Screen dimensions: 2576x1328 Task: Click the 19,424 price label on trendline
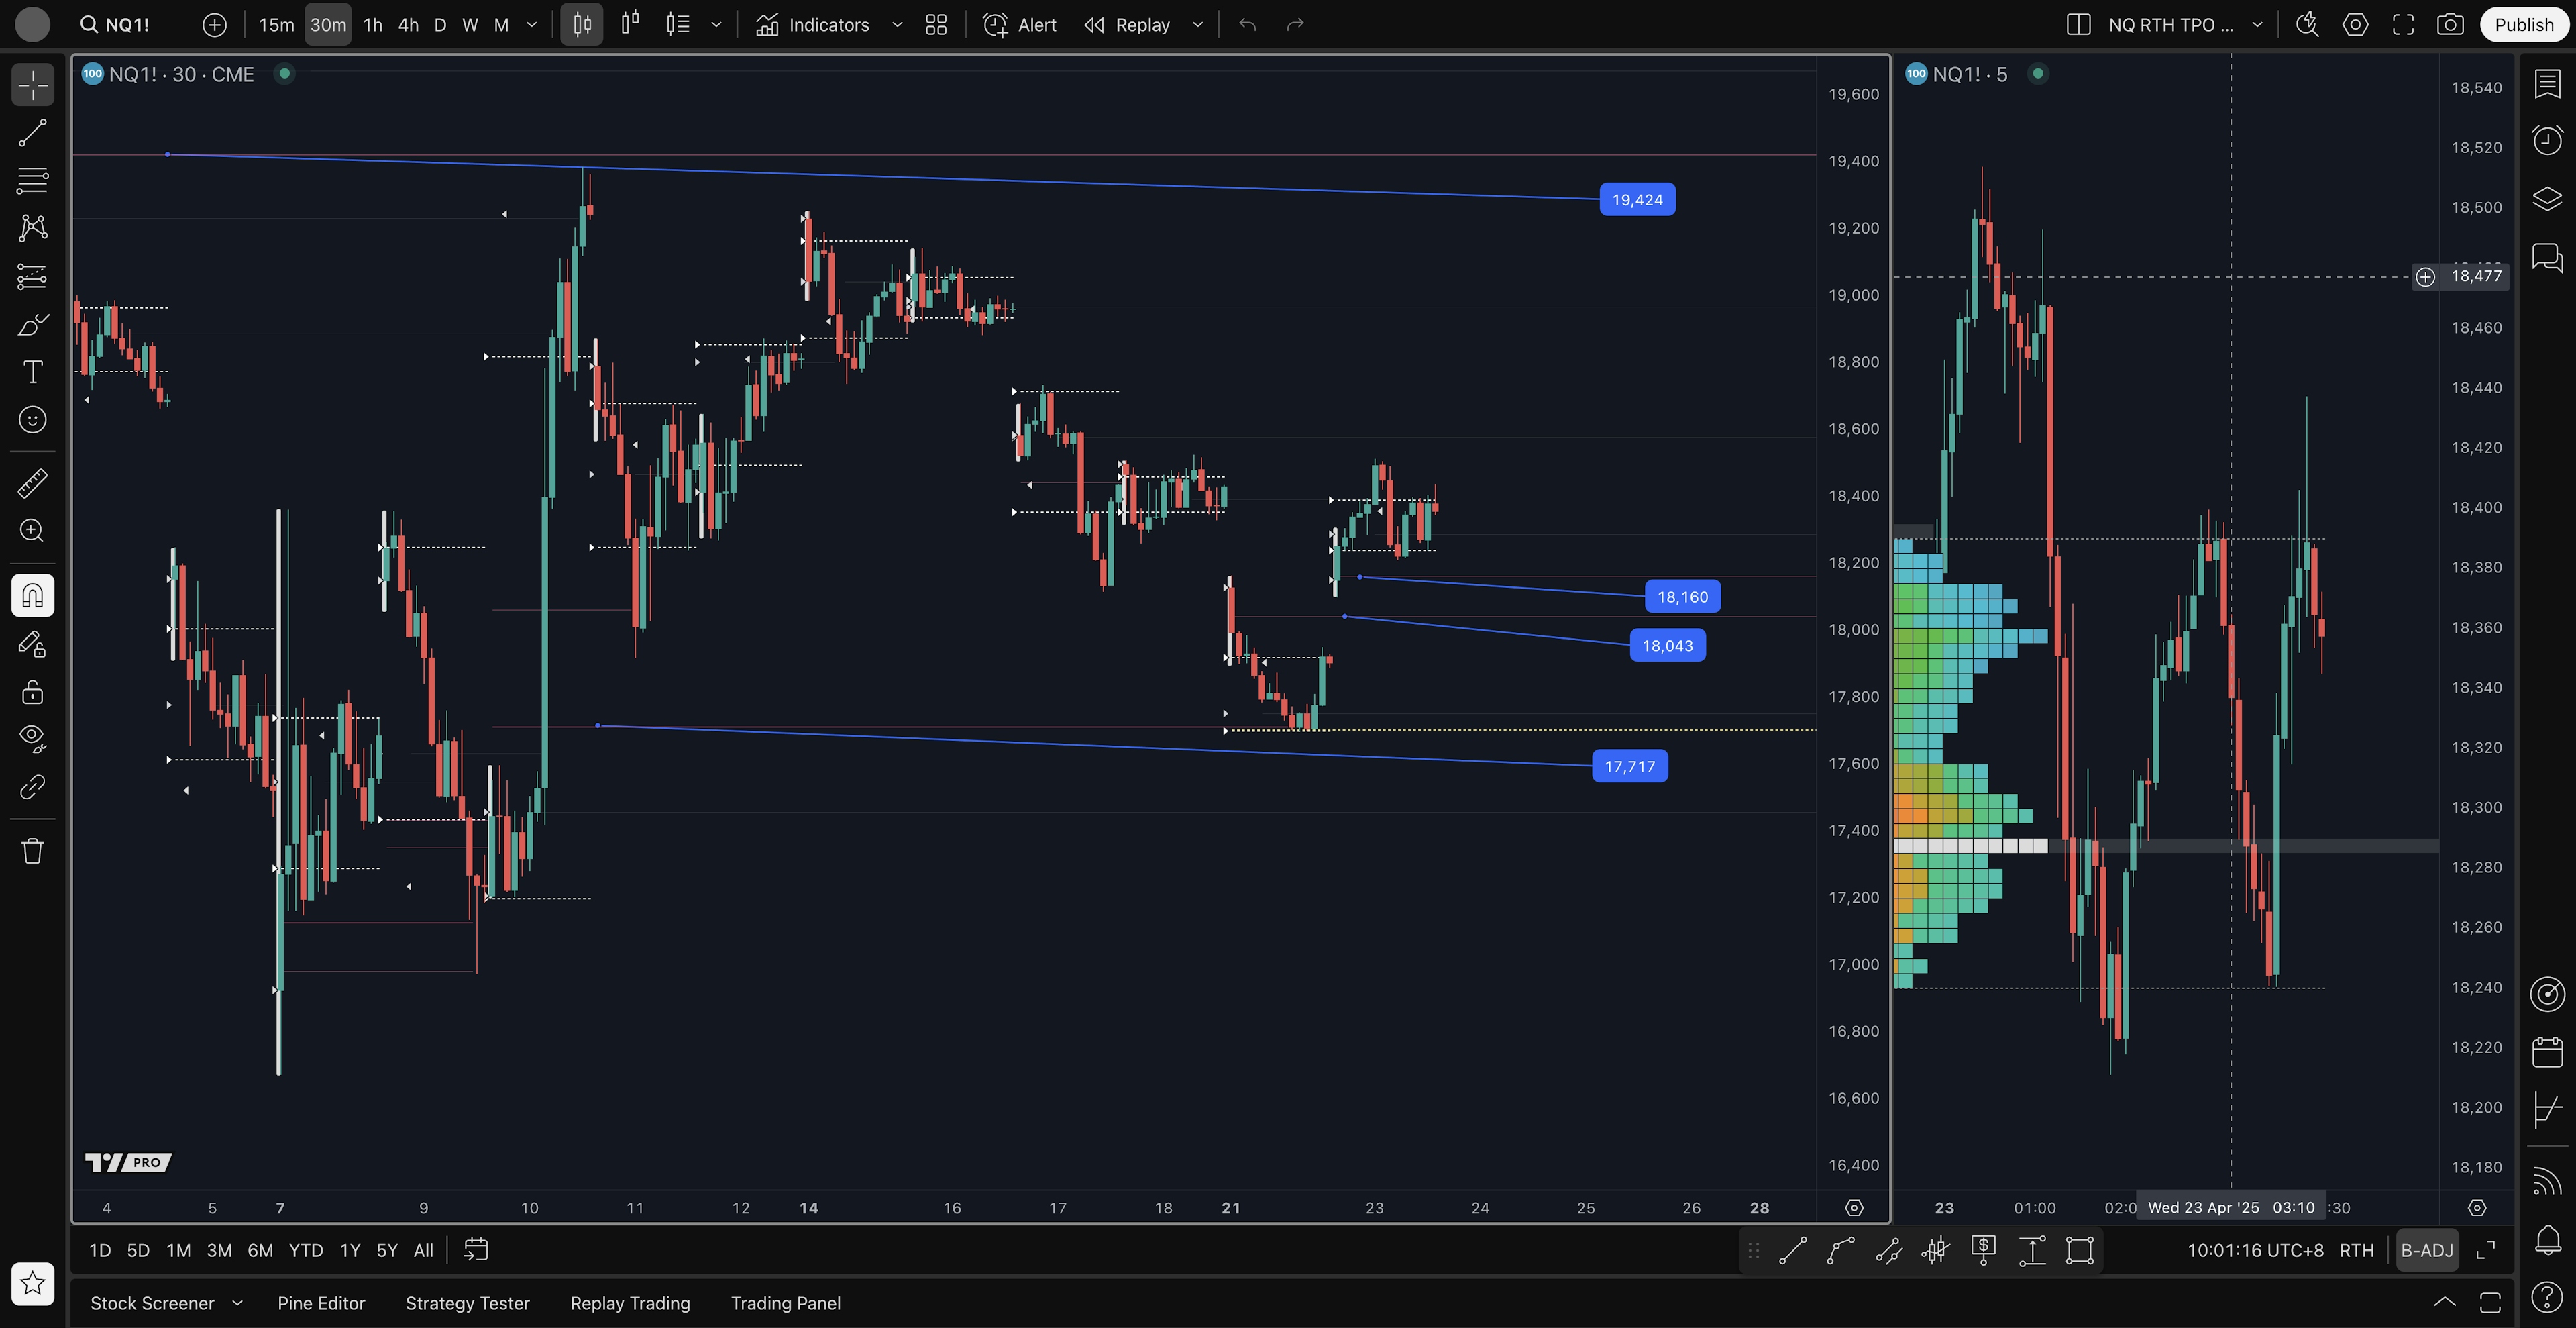pyautogui.click(x=1637, y=200)
